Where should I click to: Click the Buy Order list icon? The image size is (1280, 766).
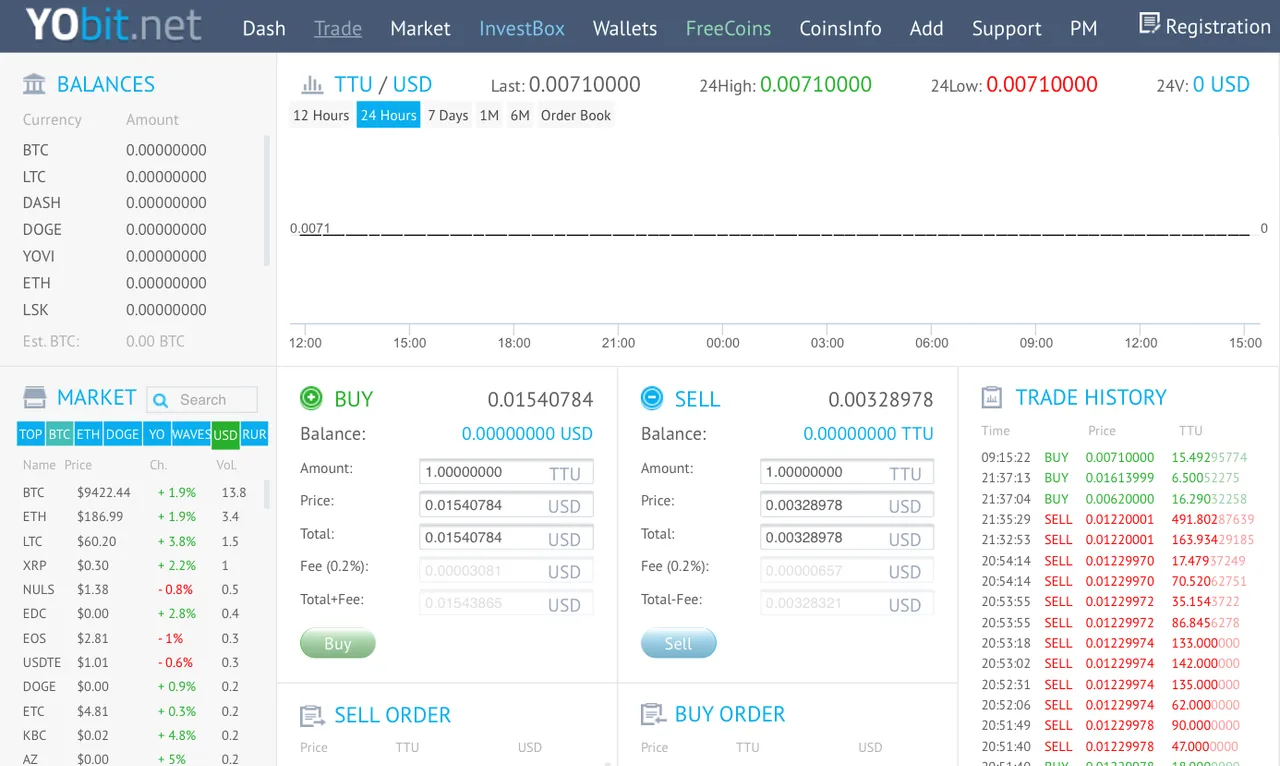coord(653,715)
